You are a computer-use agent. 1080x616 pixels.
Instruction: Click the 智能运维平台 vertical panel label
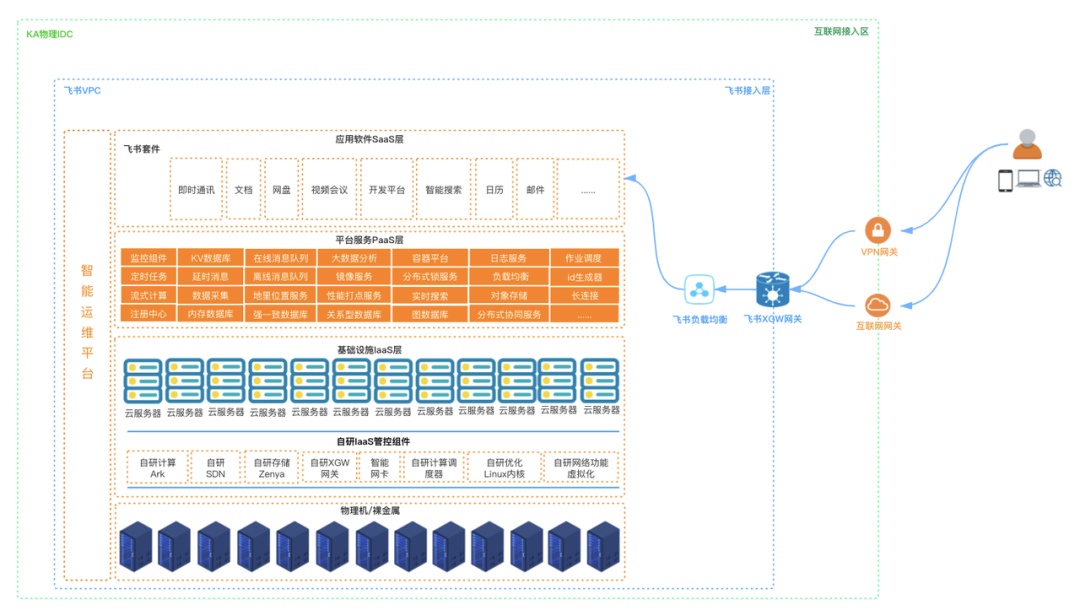(x=87, y=321)
